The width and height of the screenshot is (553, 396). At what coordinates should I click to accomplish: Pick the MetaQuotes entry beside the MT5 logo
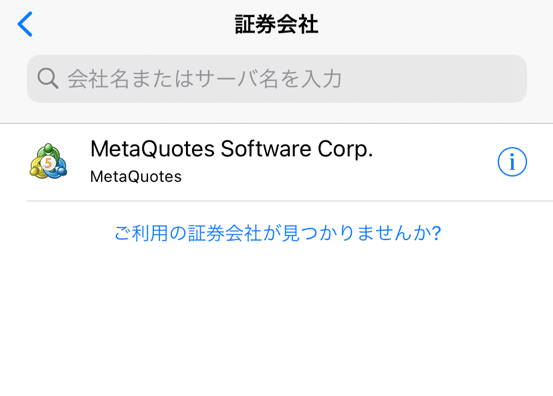276,162
